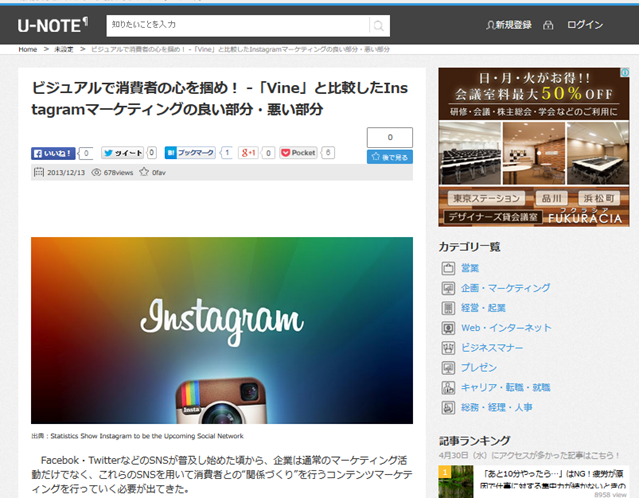Viewport: 639px width, 498px height.
Task: Open 総務・経理・人事 category
Action: (x=496, y=408)
